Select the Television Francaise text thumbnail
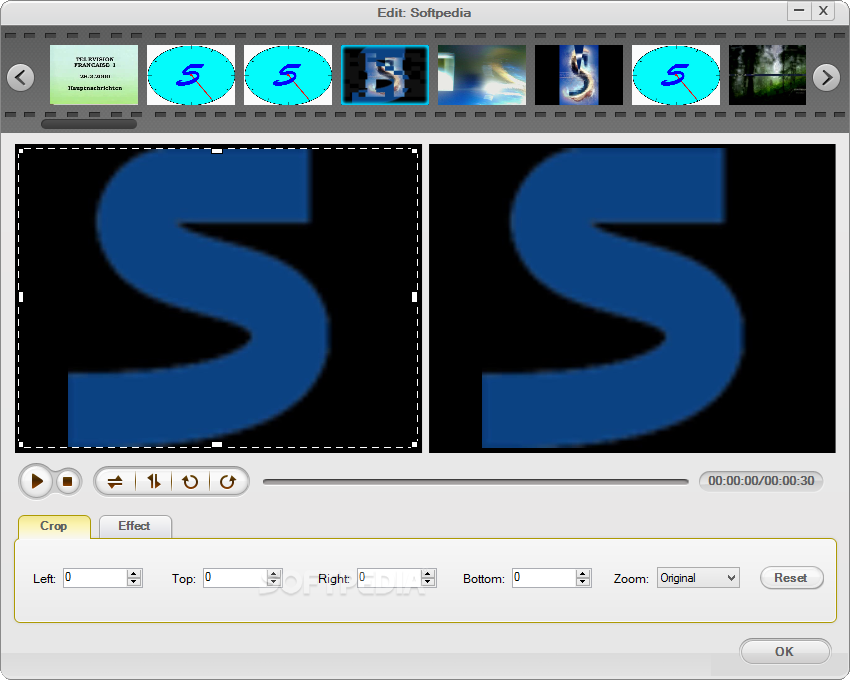 pos(94,75)
